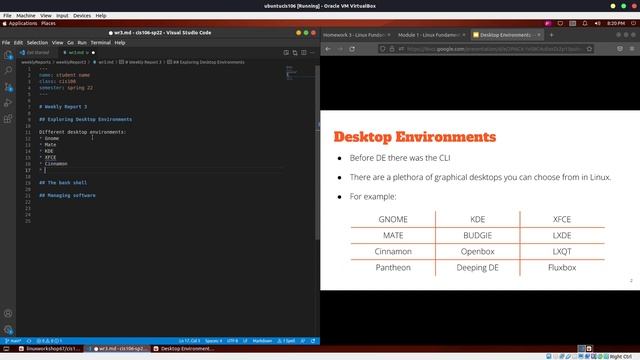The height and width of the screenshot is (360, 640).
Task: Switch to the Desktop Environment taskbar window
Action: 184,349
